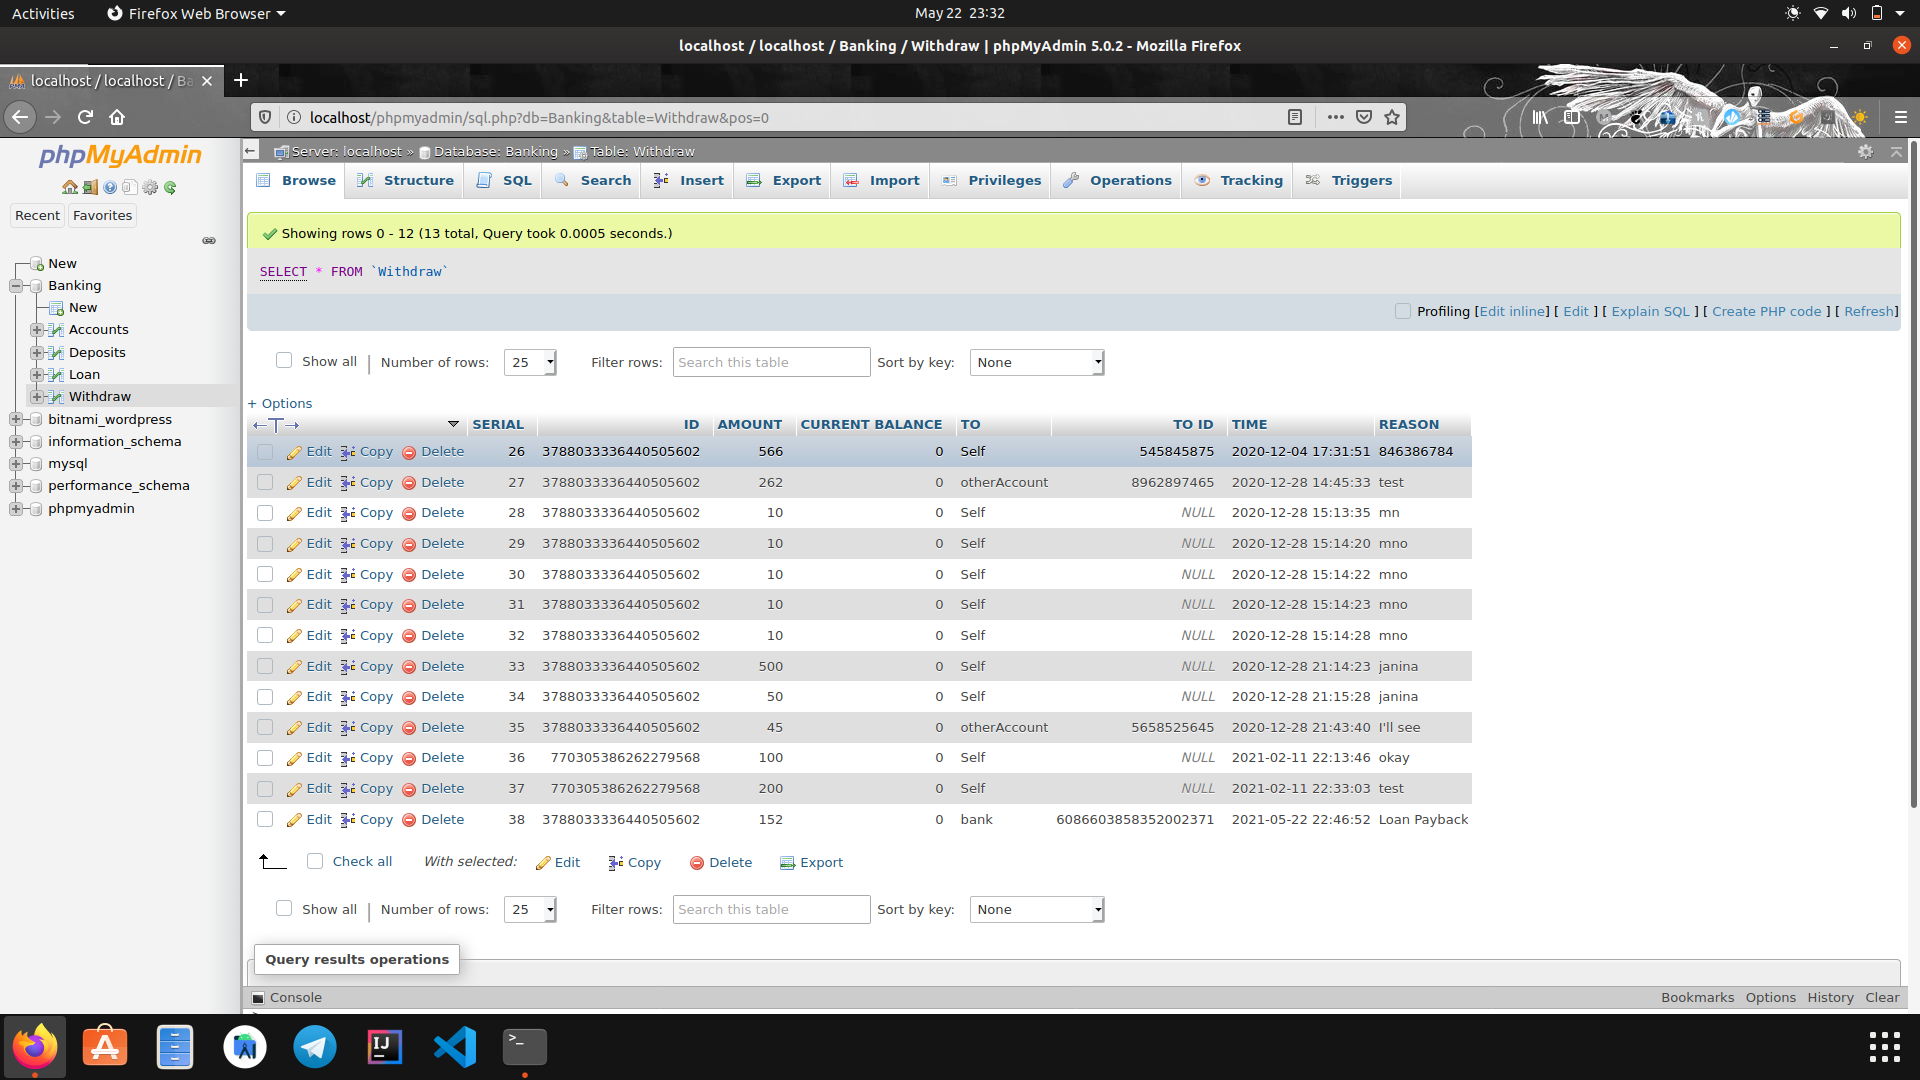Open page settings gear icon
The height and width of the screenshot is (1080, 1920).
pos(1865,151)
